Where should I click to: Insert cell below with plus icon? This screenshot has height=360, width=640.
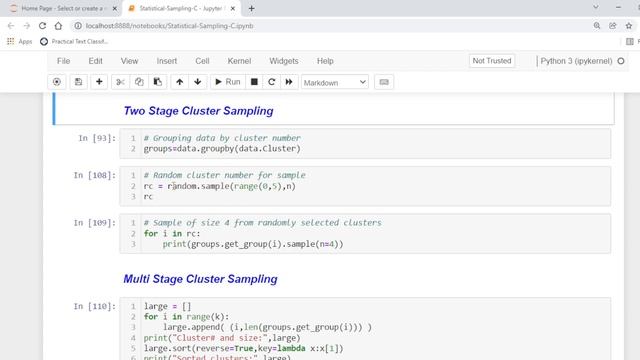[x=99, y=82]
